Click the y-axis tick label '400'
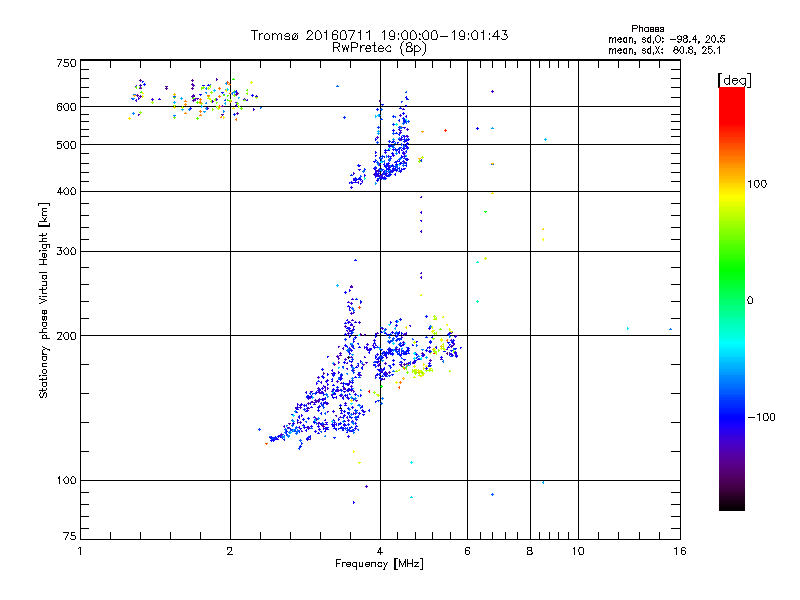This screenshot has width=800, height=600. 66,192
